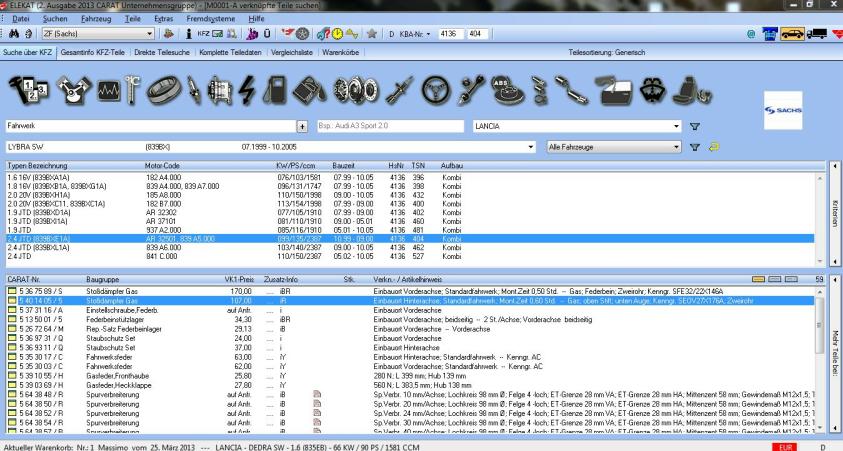Click the star favorites icon in toolbar
This screenshot has height=451, width=843.
click(372, 34)
